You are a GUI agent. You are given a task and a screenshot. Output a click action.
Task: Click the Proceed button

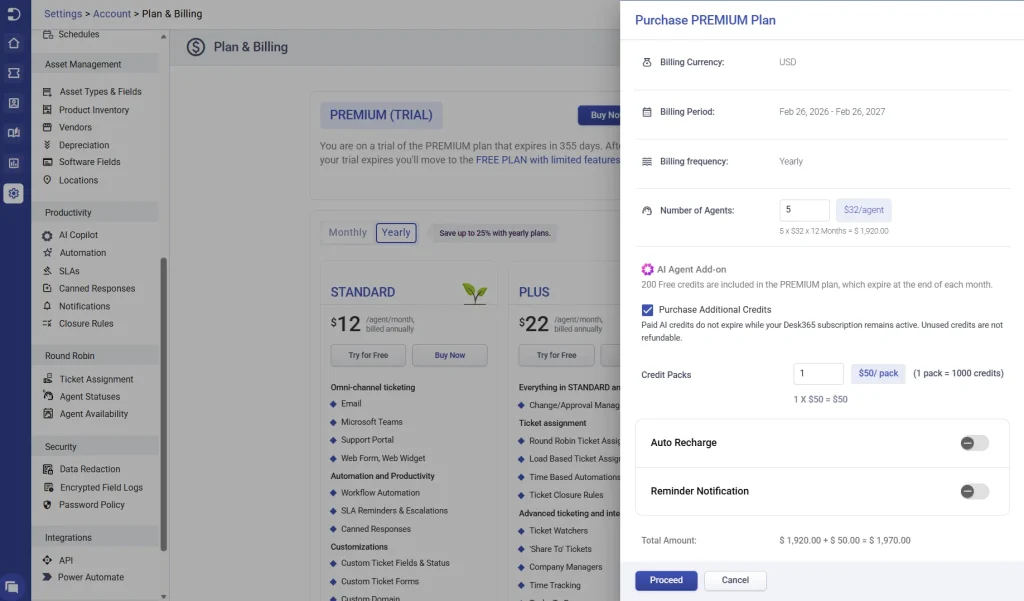click(666, 580)
